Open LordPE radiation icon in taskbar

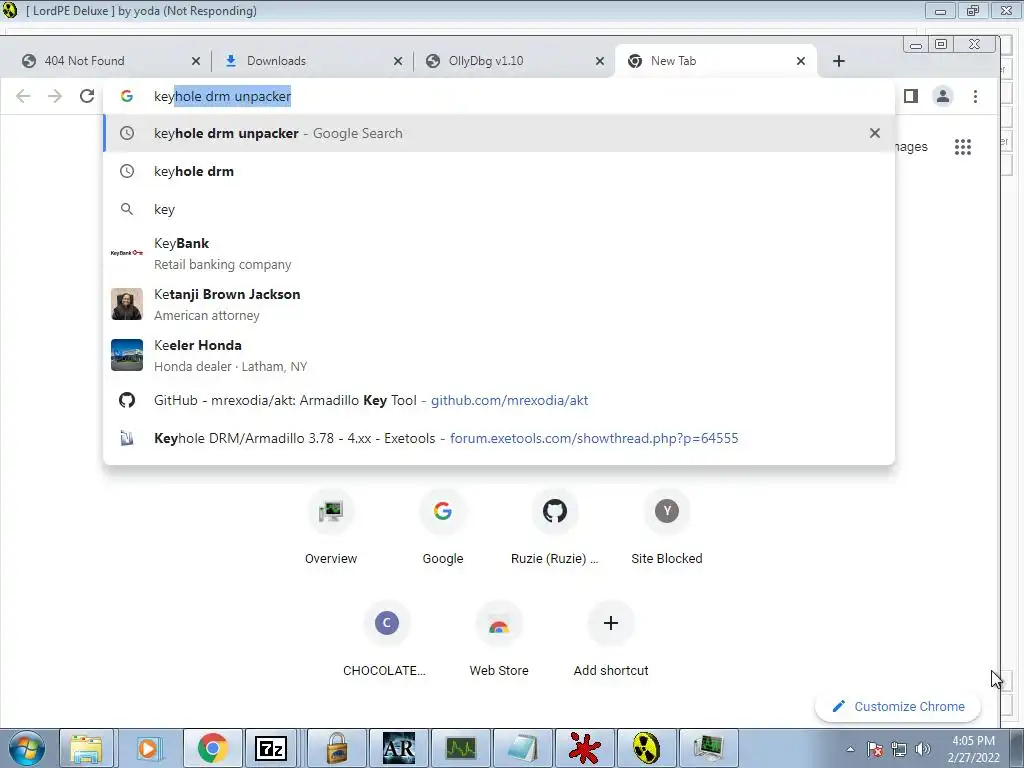click(x=646, y=748)
